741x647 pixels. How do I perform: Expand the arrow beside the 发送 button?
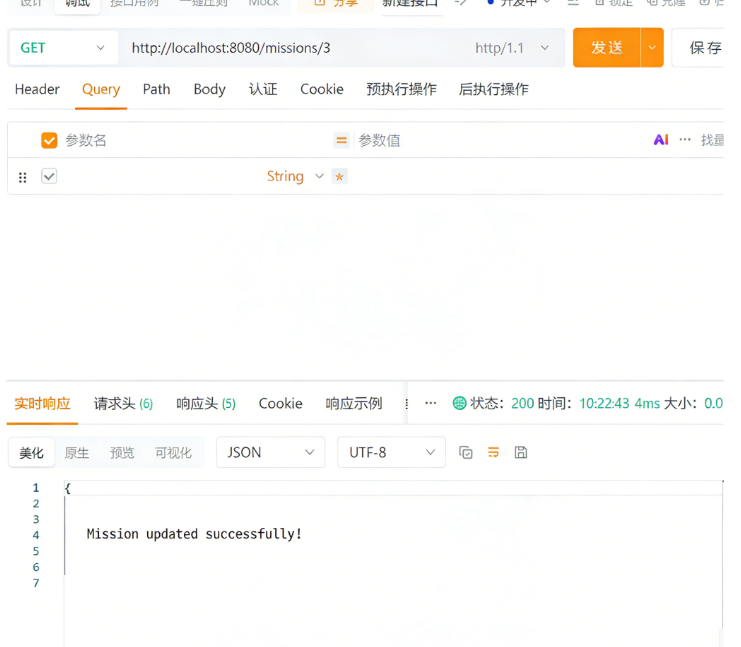click(652, 47)
